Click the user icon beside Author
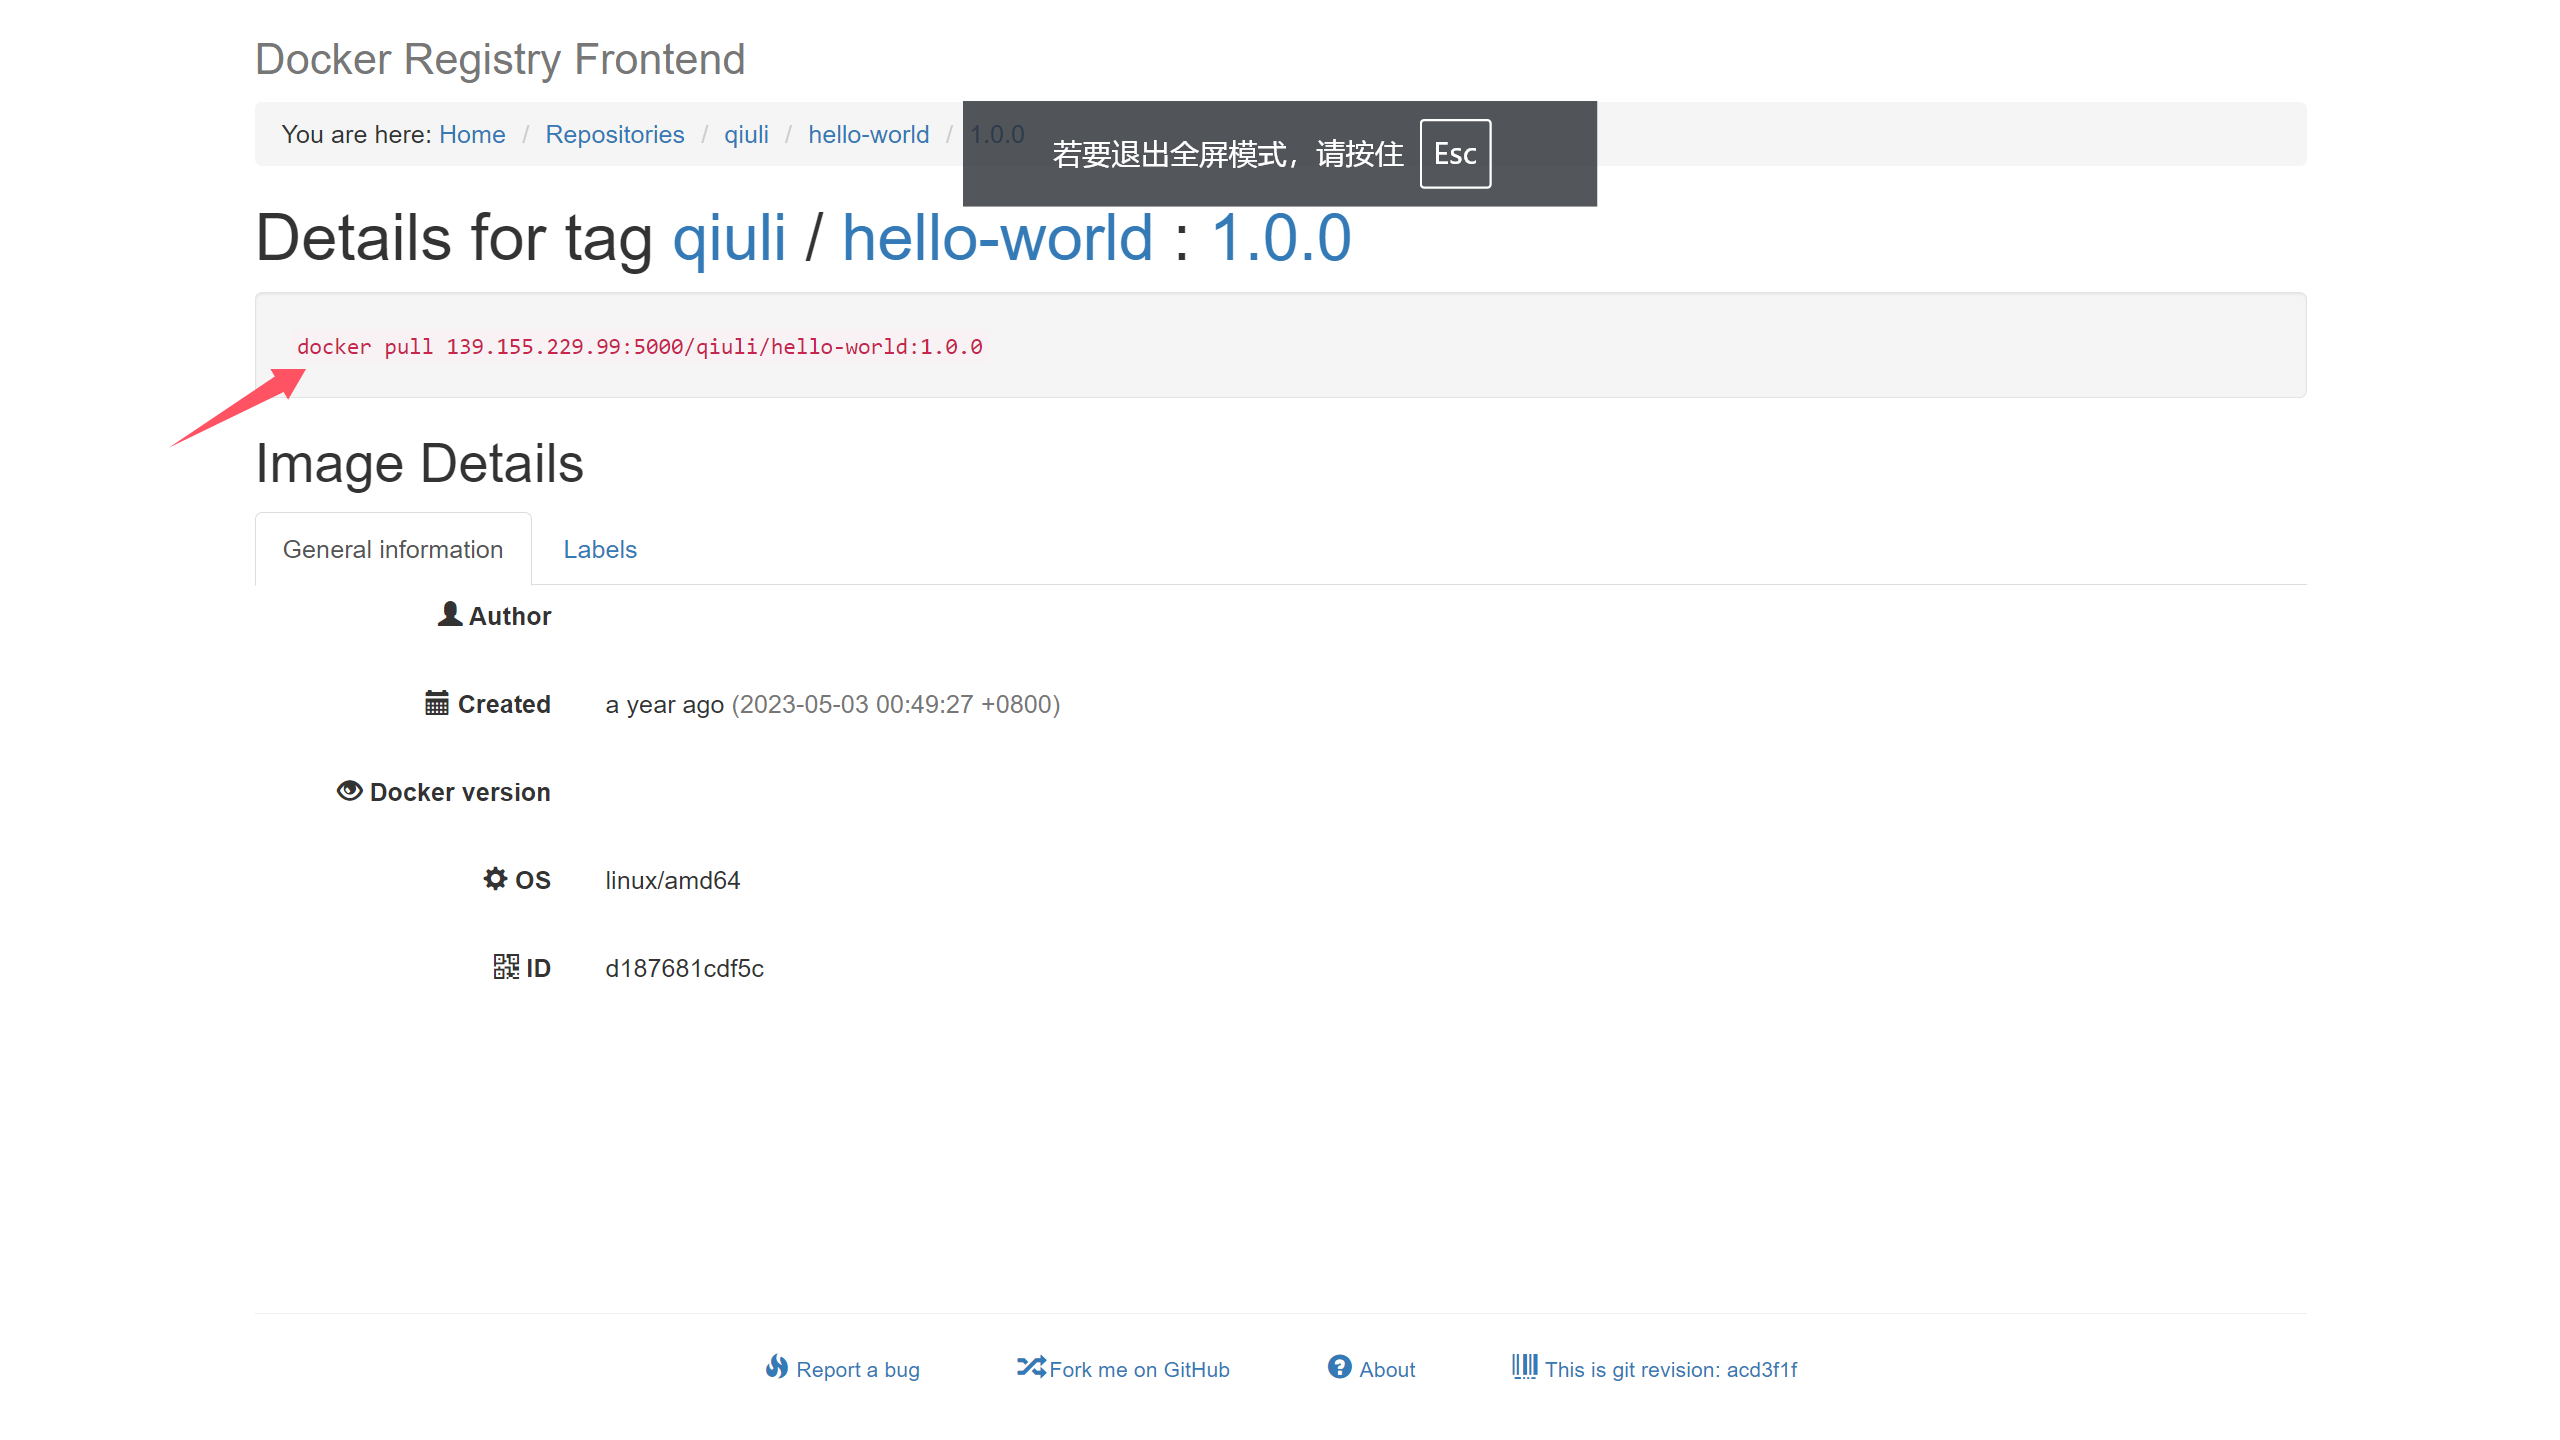This screenshot has height=1440, width=2560. click(x=450, y=614)
